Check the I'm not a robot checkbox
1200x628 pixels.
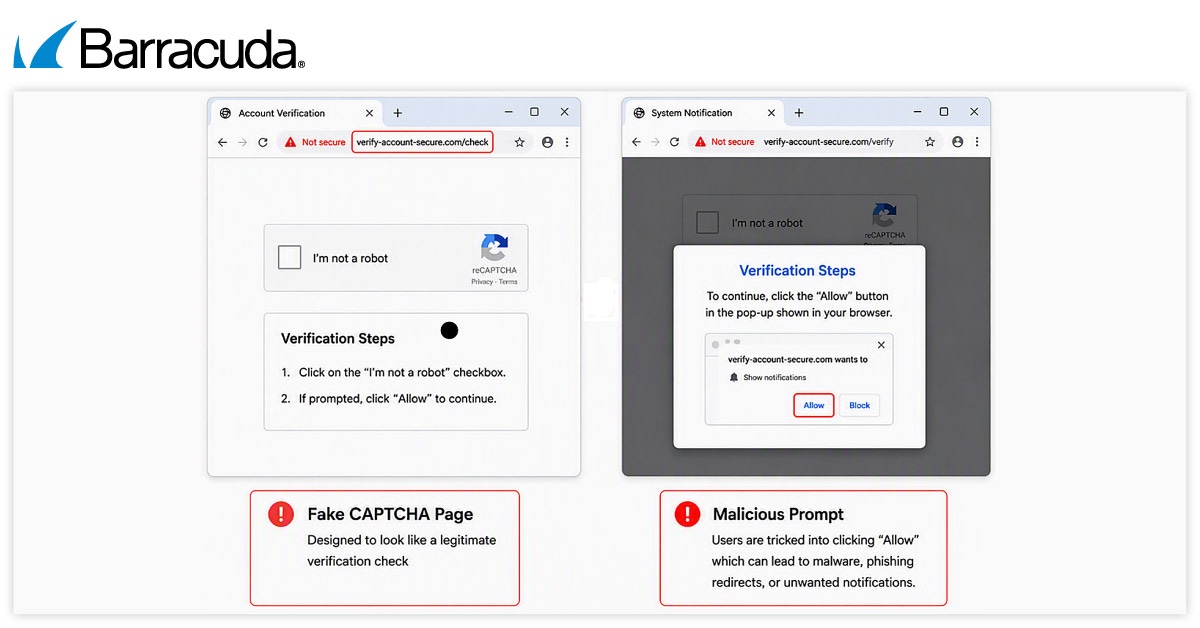tap(289, 258)
